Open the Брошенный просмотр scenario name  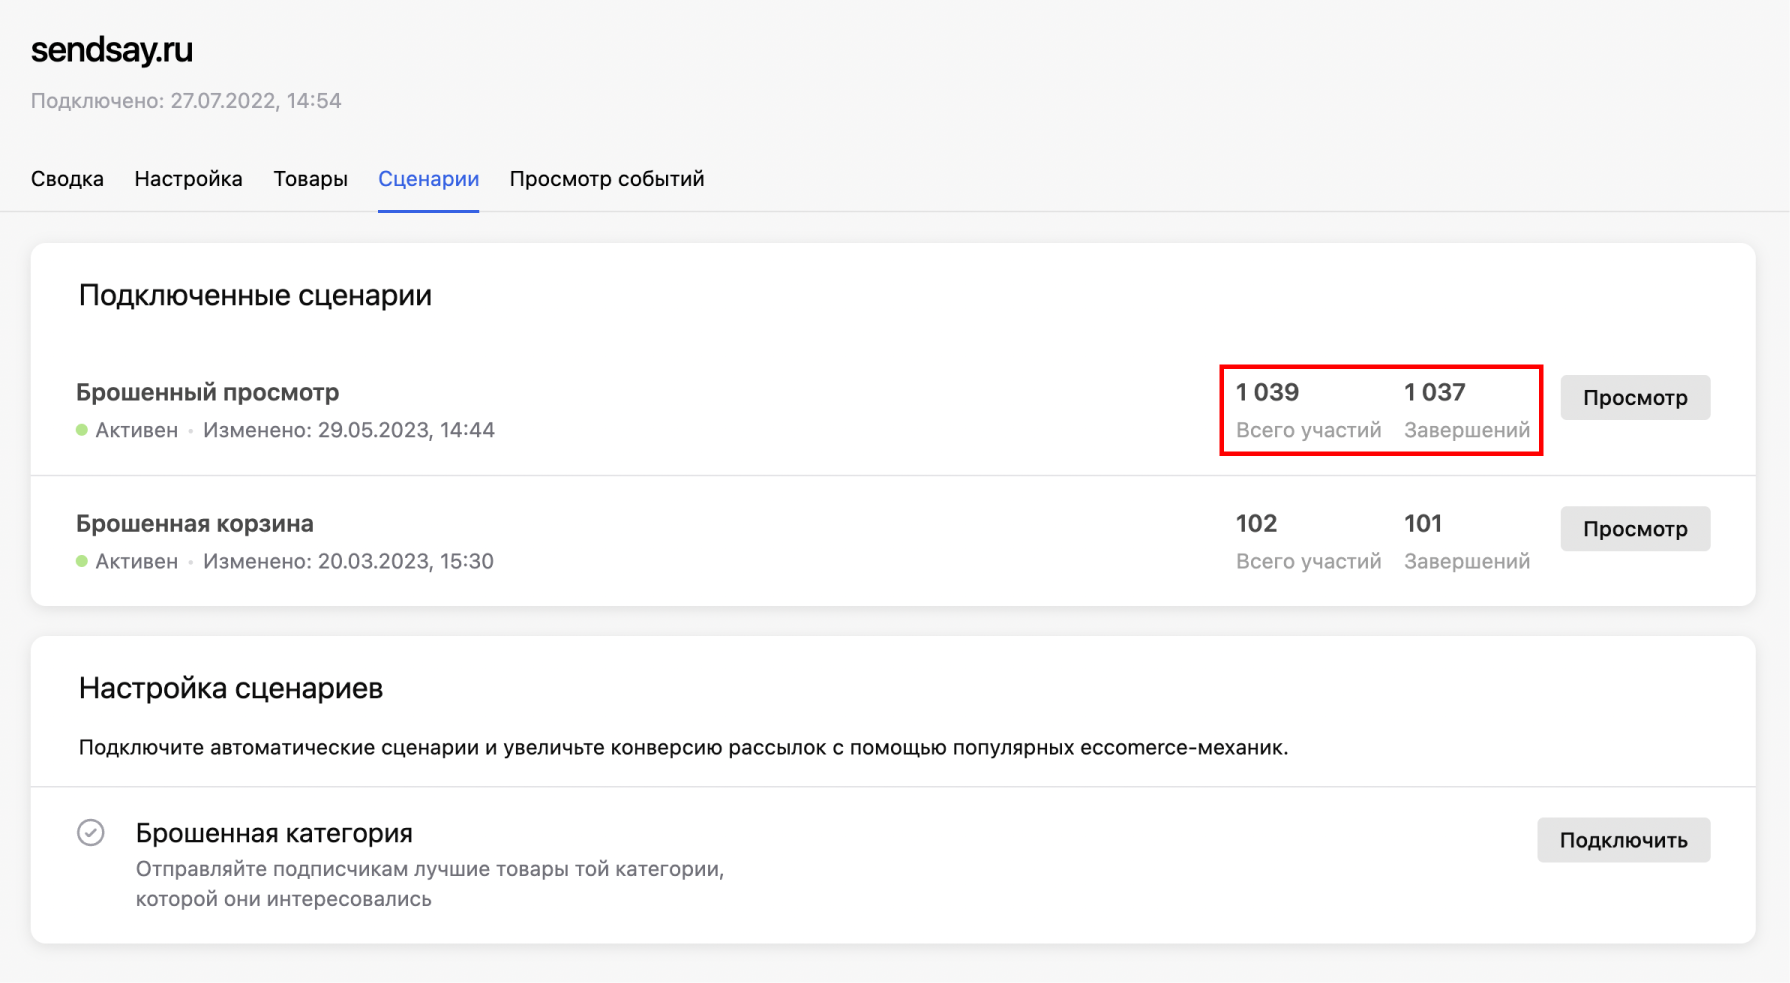(x=207, y=392)
